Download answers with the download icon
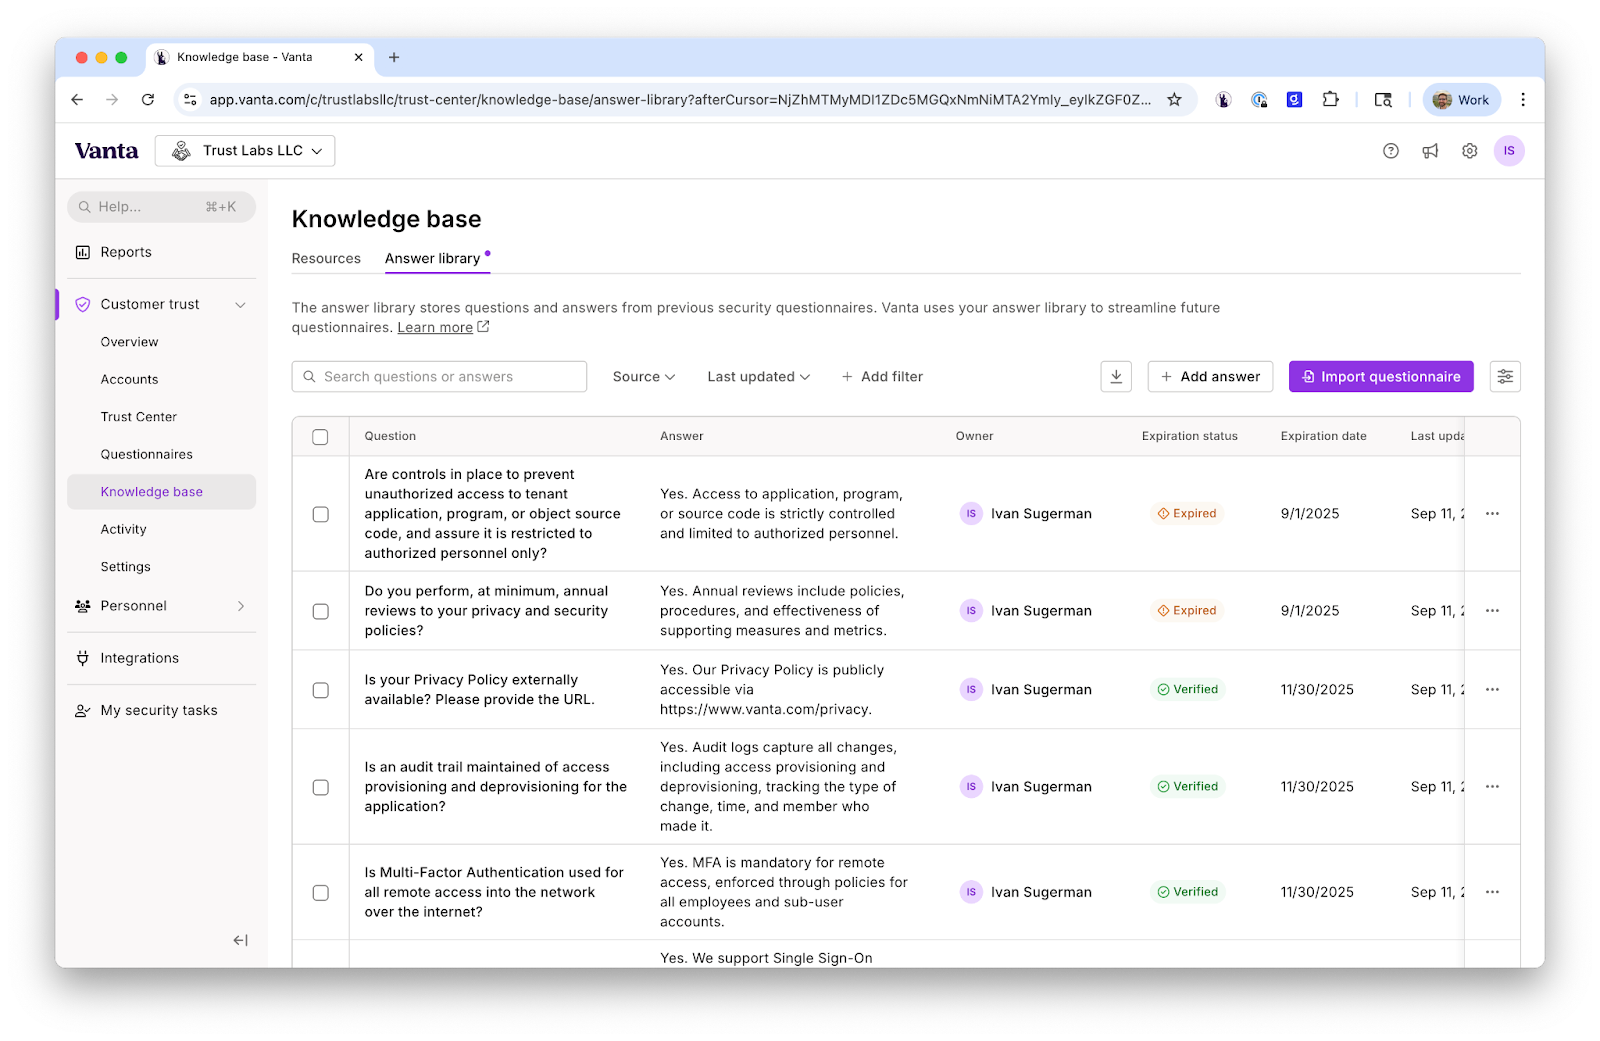 [x=1116, y=376]
